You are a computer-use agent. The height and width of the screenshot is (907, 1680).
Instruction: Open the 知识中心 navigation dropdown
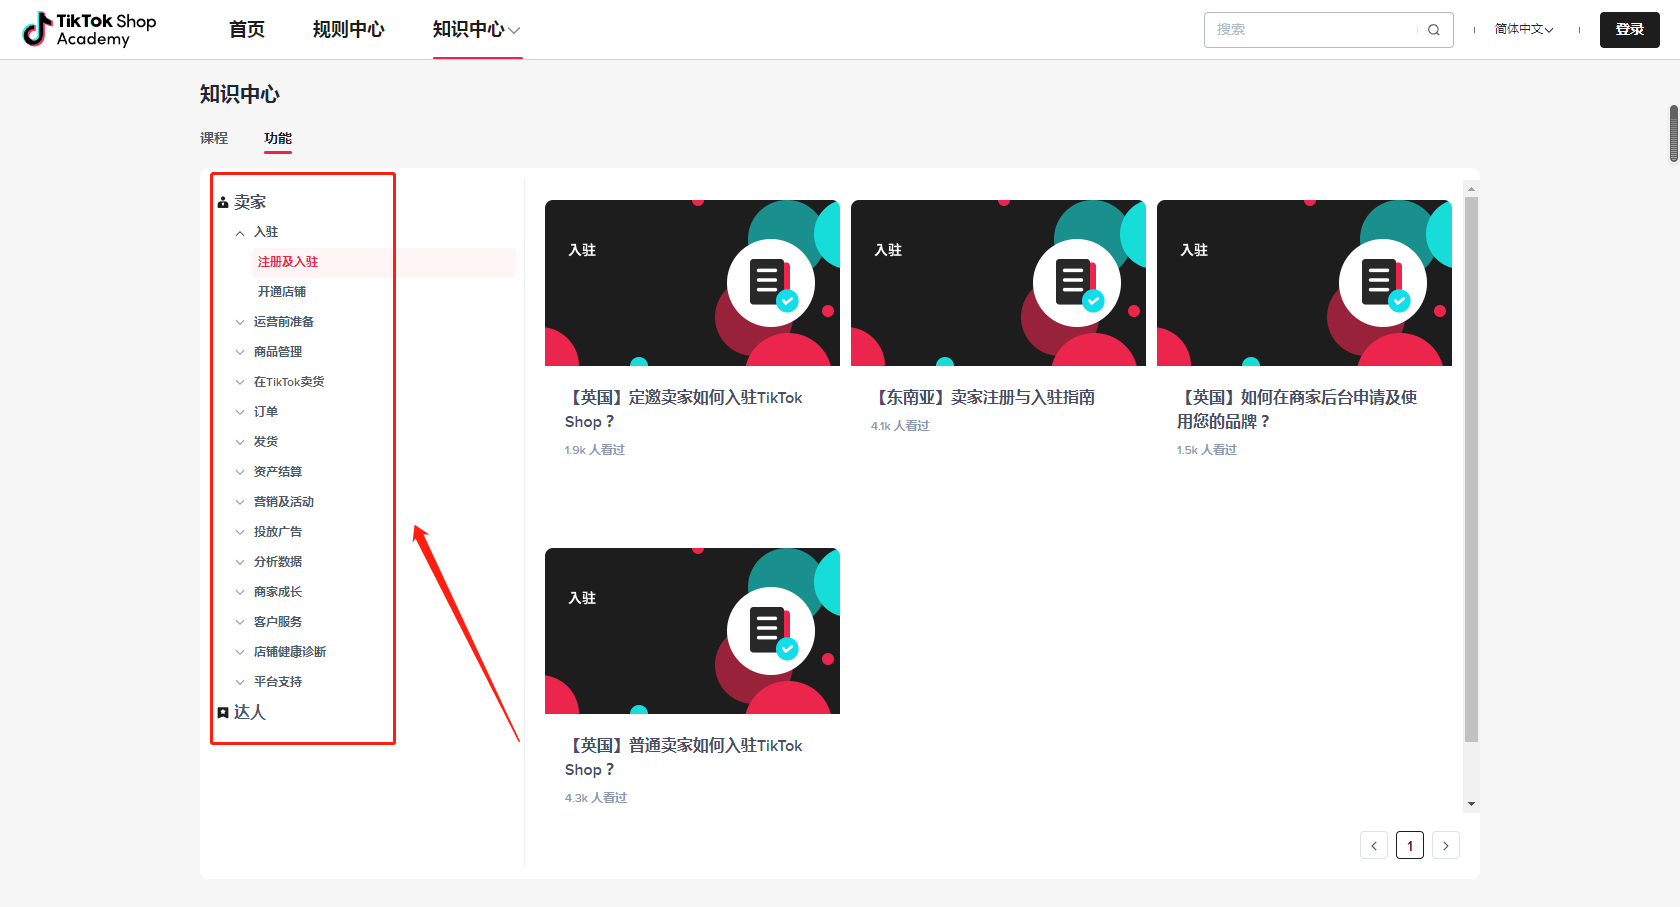[477, 29]
